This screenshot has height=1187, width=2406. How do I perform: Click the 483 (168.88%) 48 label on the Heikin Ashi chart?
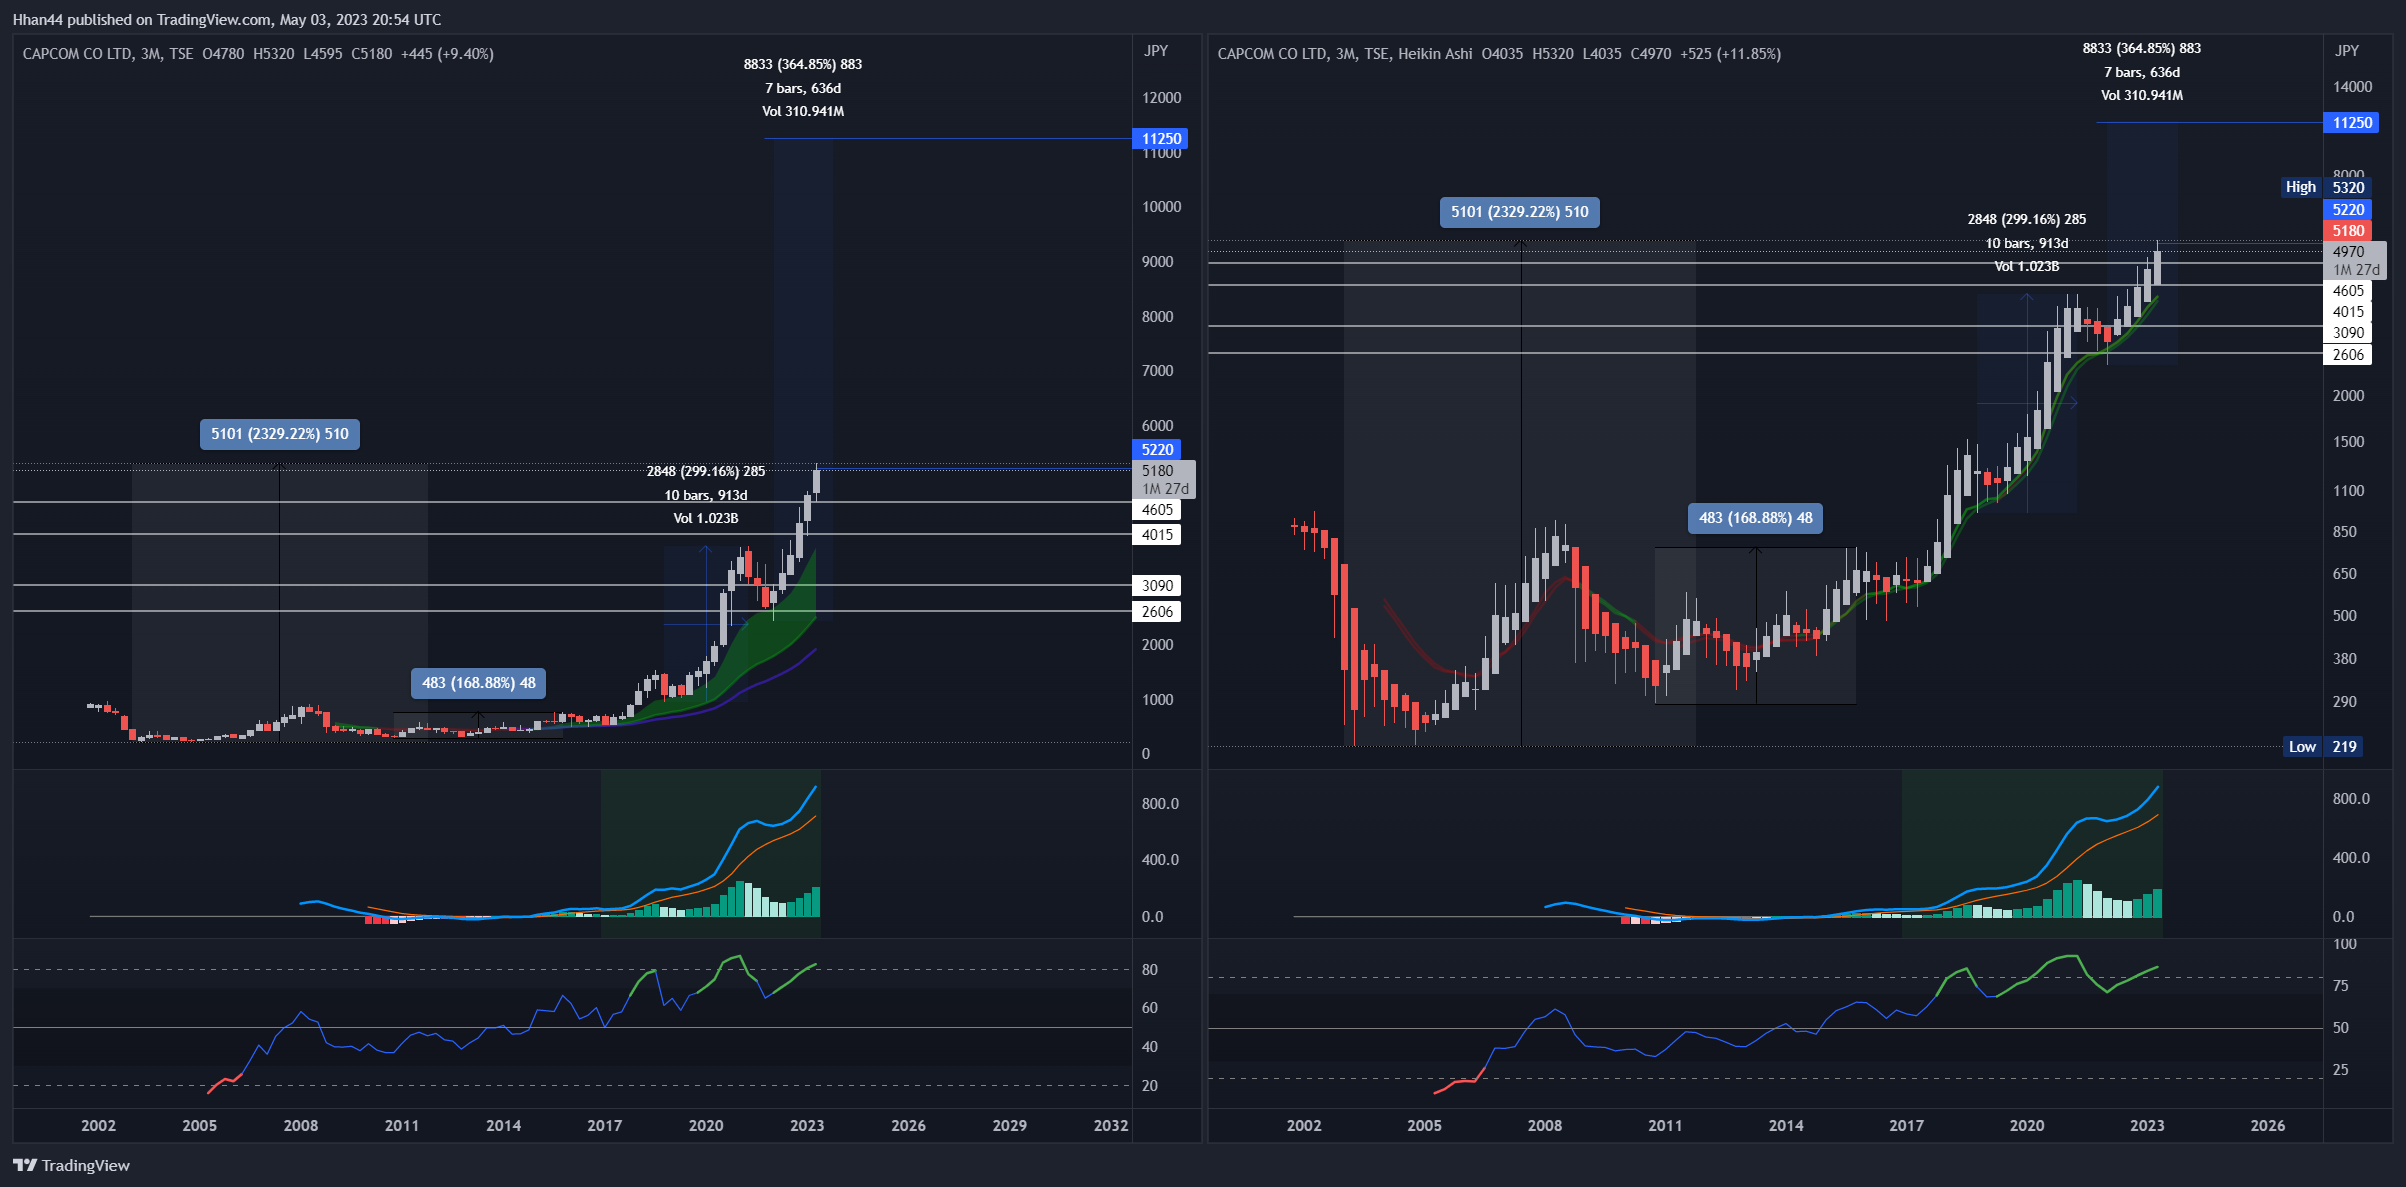point(1756,518)
